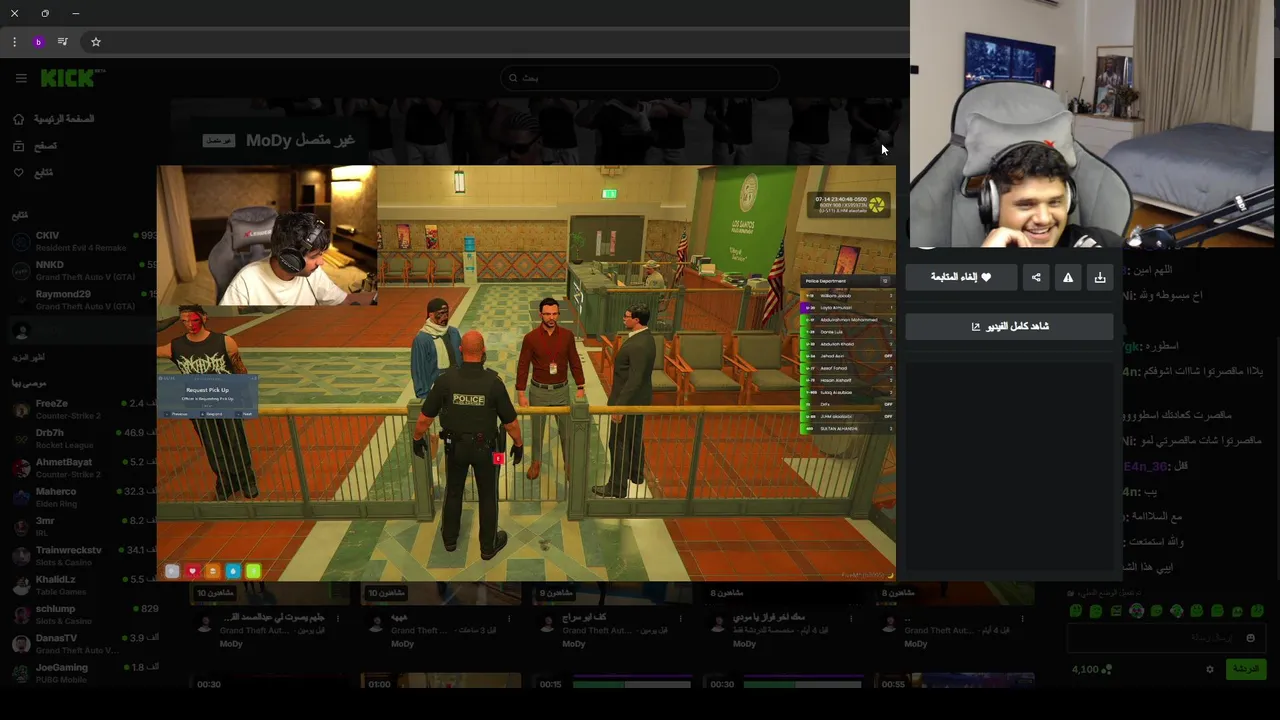The width and height of the screenshot is (1280, 720).
Task: Click MoDy channel name in header
Action: 268,140
